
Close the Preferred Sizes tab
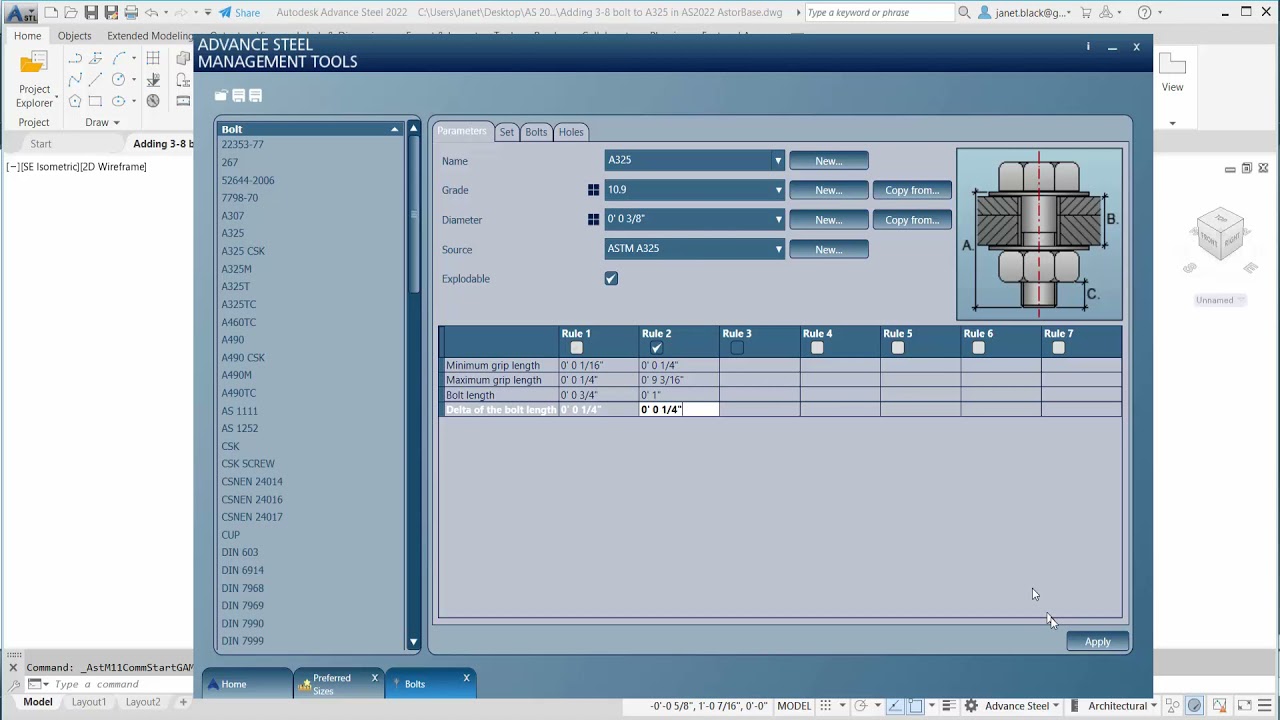tap(375, 678)
